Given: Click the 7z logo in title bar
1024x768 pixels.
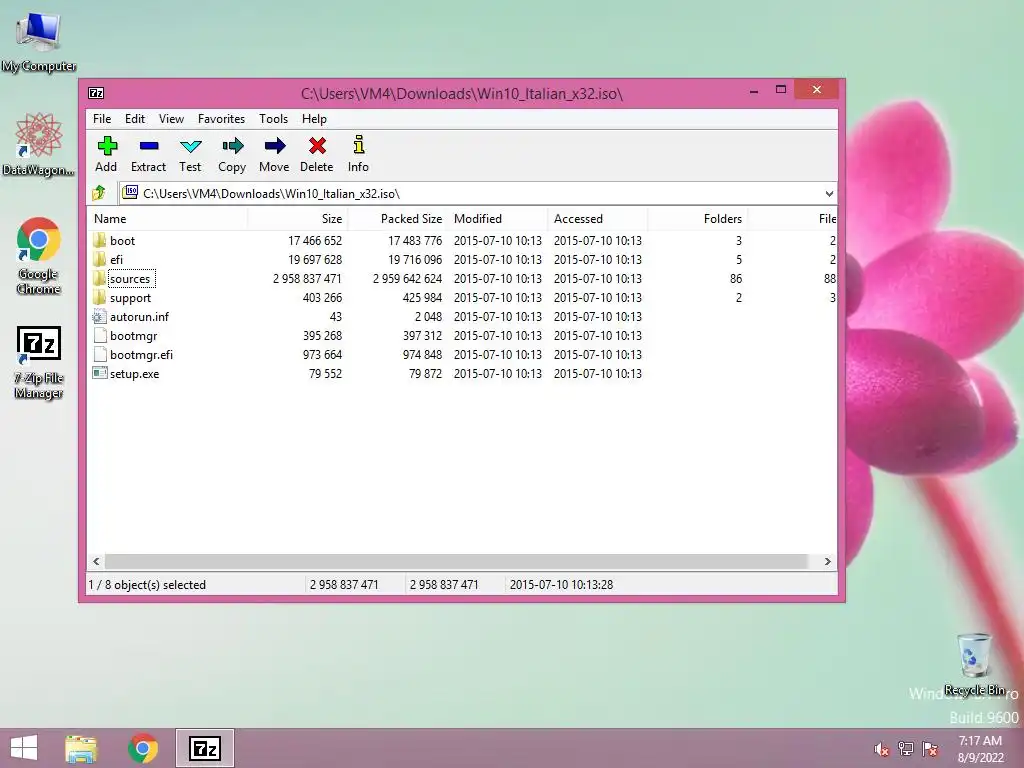Looking at the screenshot, I should click(x=96, y=93).
